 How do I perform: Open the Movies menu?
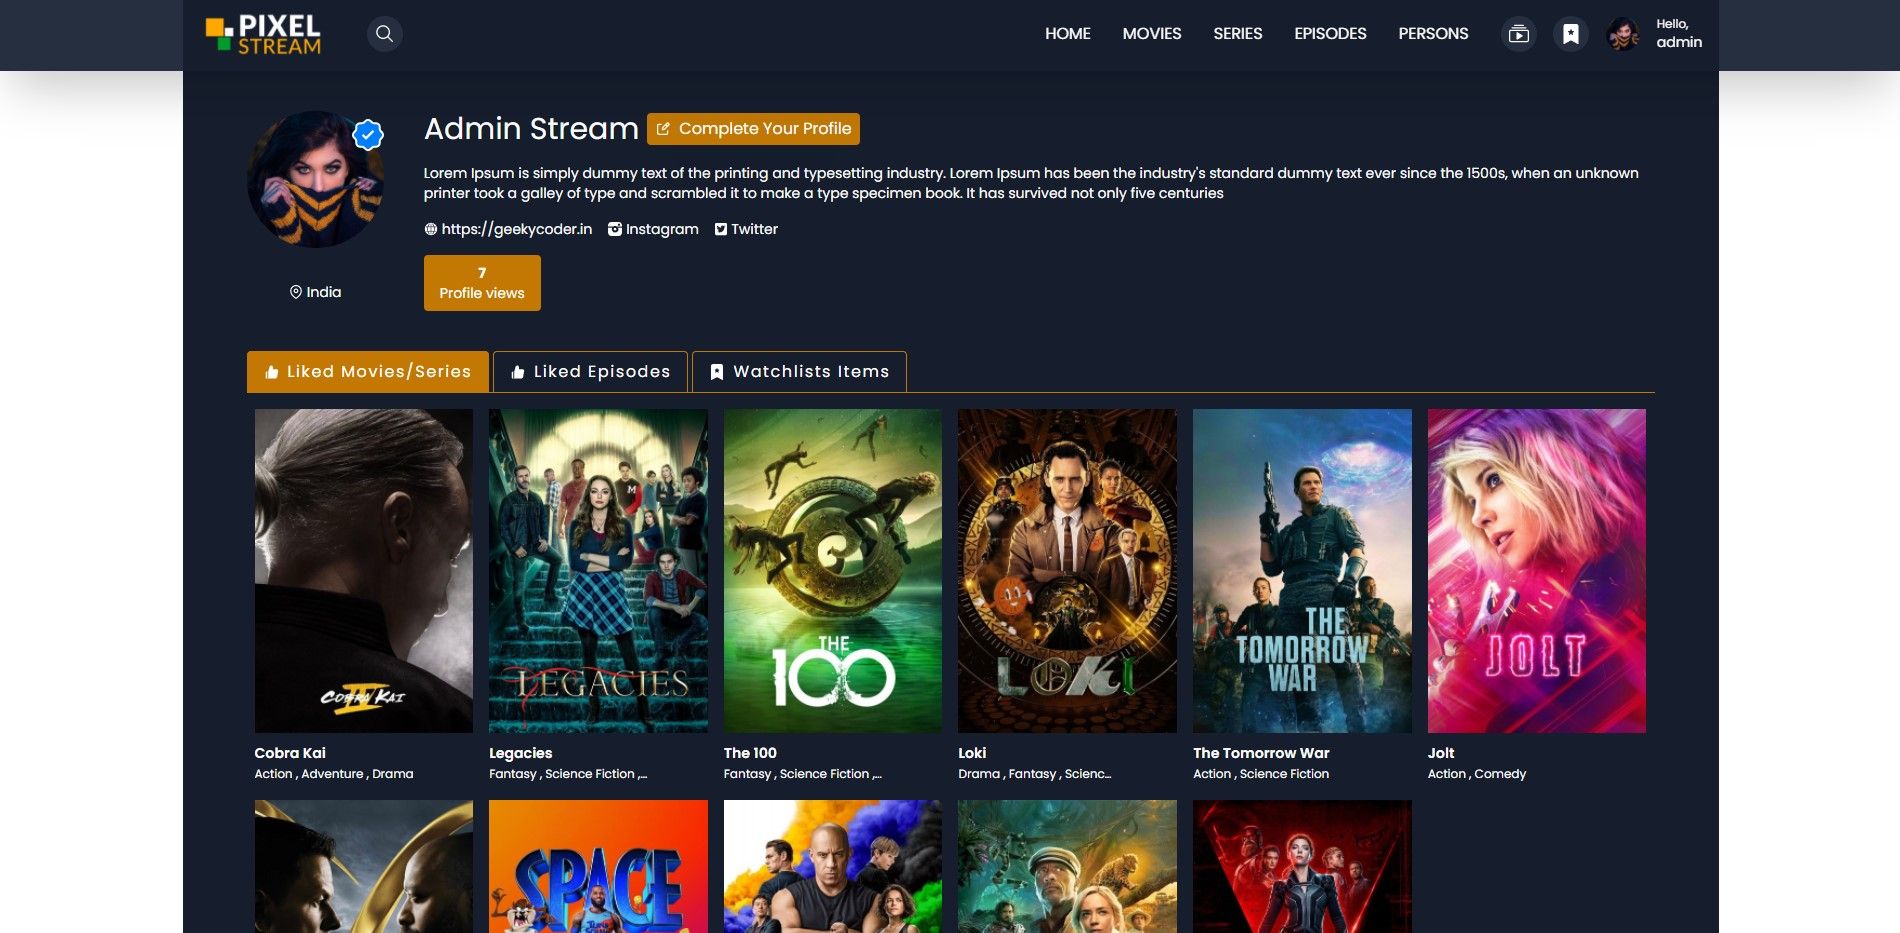point(1152,34)
